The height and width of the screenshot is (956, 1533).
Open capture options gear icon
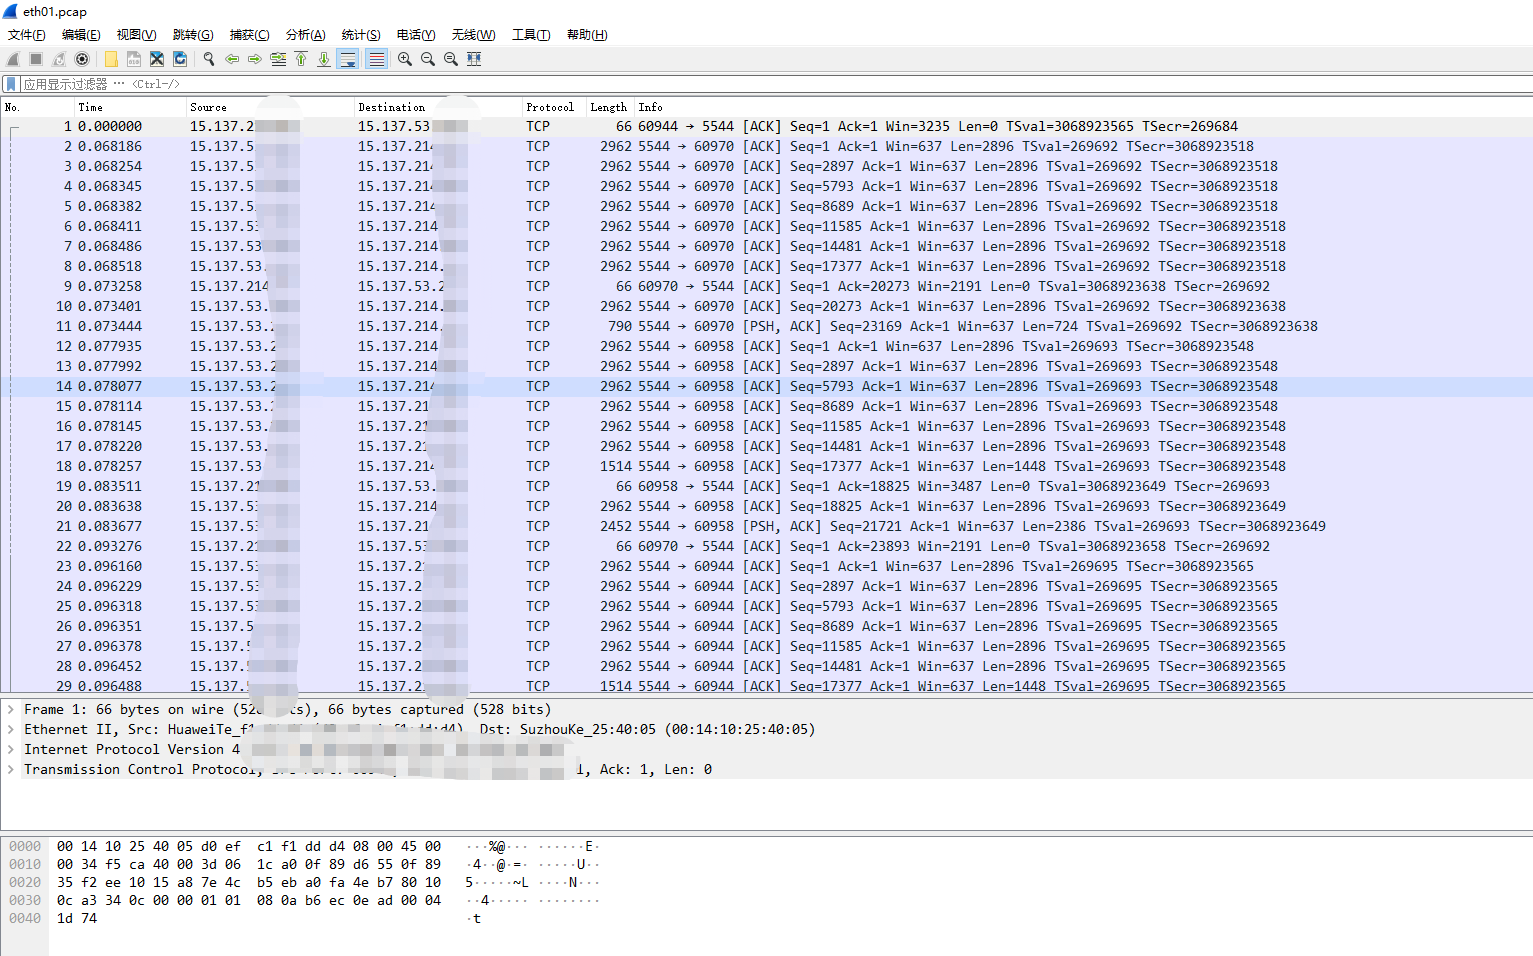[x=82, y=59]
